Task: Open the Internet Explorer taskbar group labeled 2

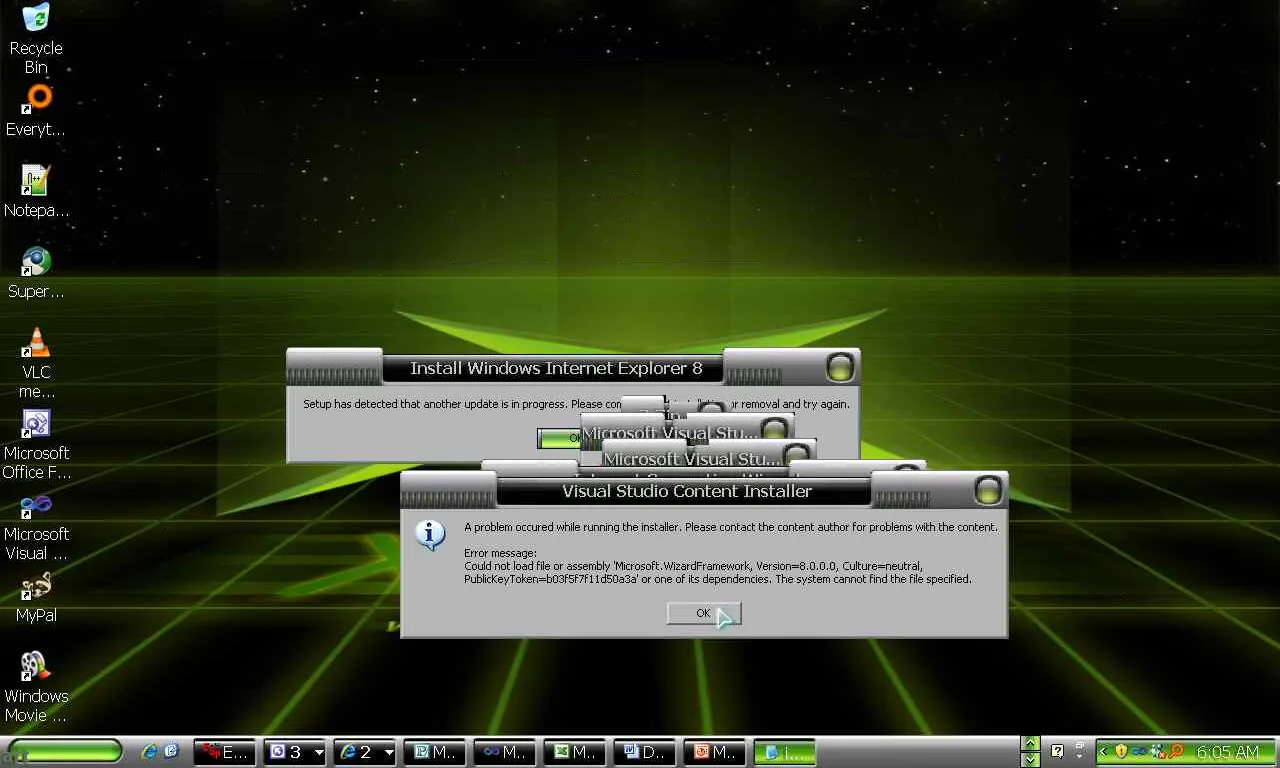Action: 365,752
